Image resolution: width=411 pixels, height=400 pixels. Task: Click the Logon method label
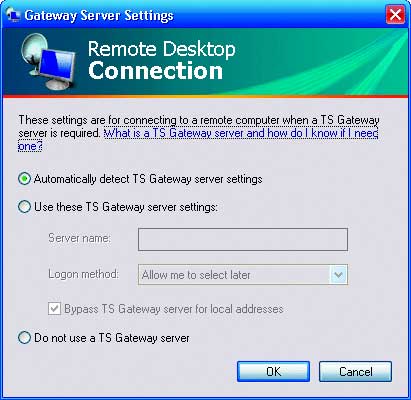pos(83,274)
